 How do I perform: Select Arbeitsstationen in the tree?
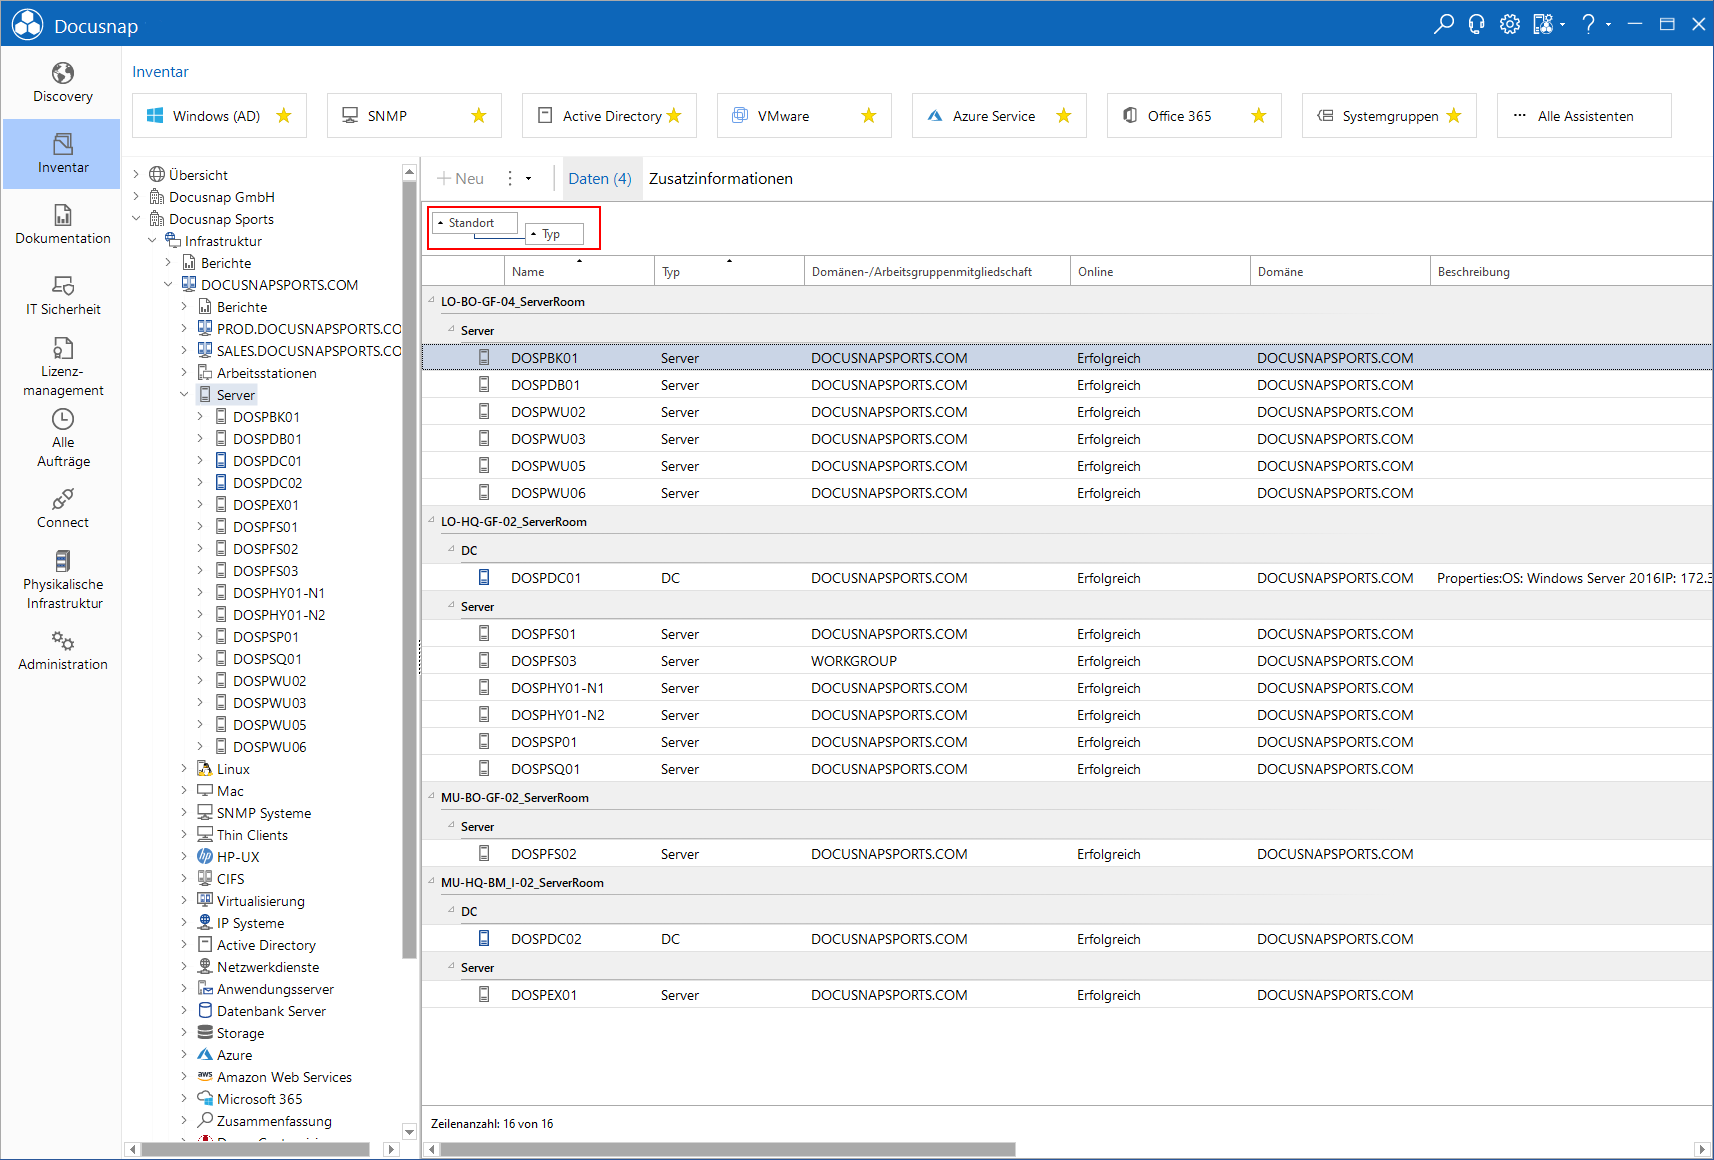266,373
